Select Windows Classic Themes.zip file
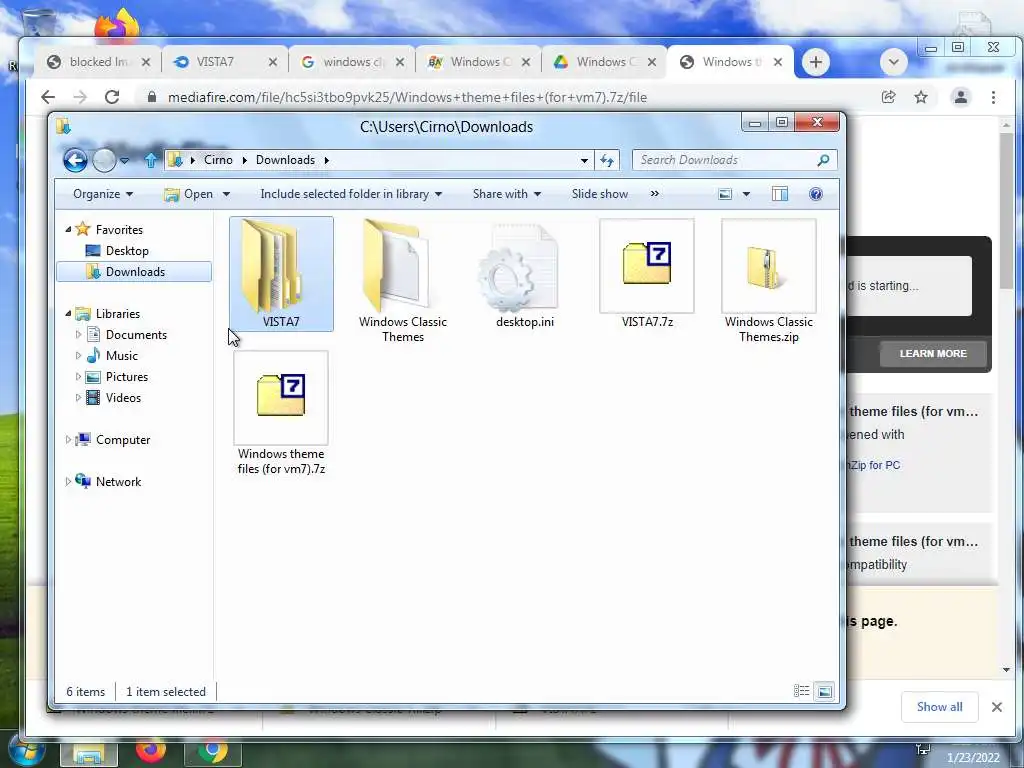Image resolution: width=1024 pixels, height=768 pixels. coord(769,281)
